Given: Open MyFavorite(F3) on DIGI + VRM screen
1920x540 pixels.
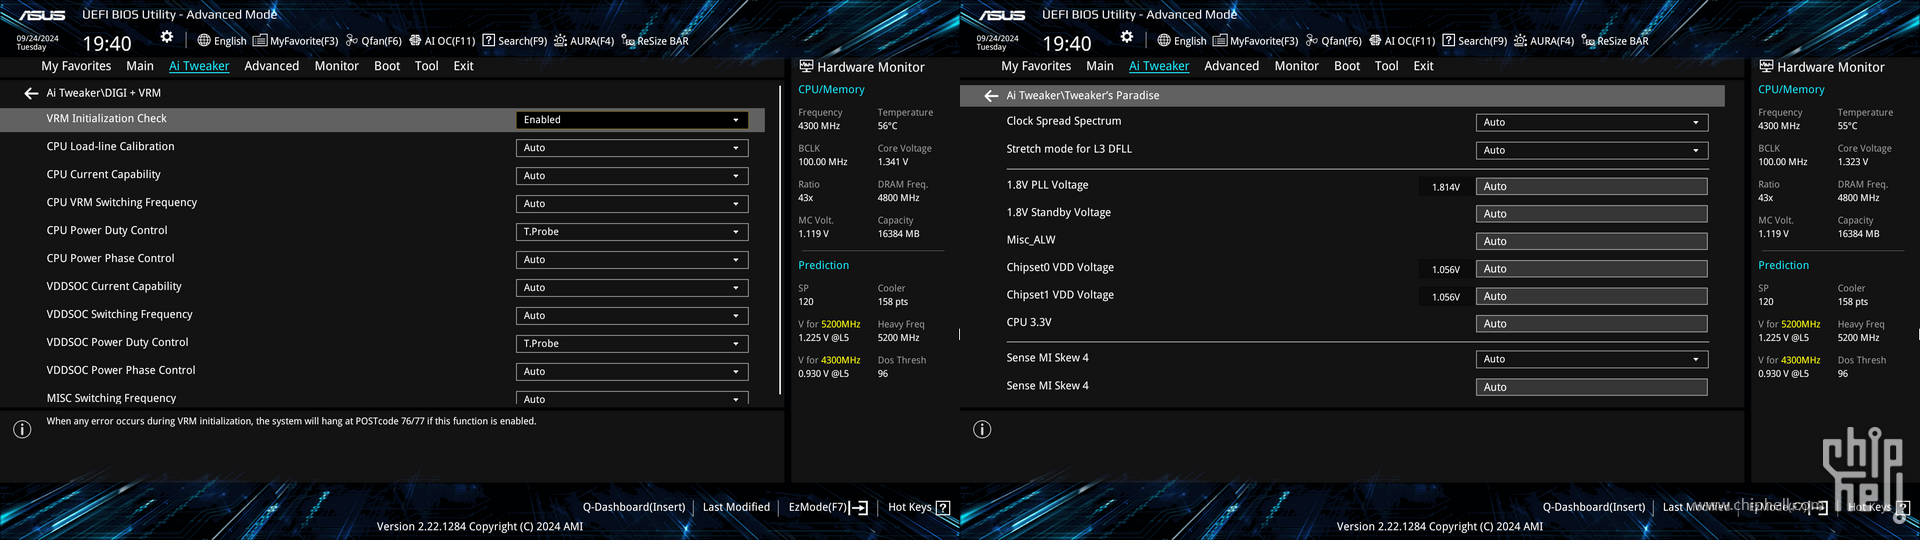Looking at the screenshot, I should pos(296,41).
